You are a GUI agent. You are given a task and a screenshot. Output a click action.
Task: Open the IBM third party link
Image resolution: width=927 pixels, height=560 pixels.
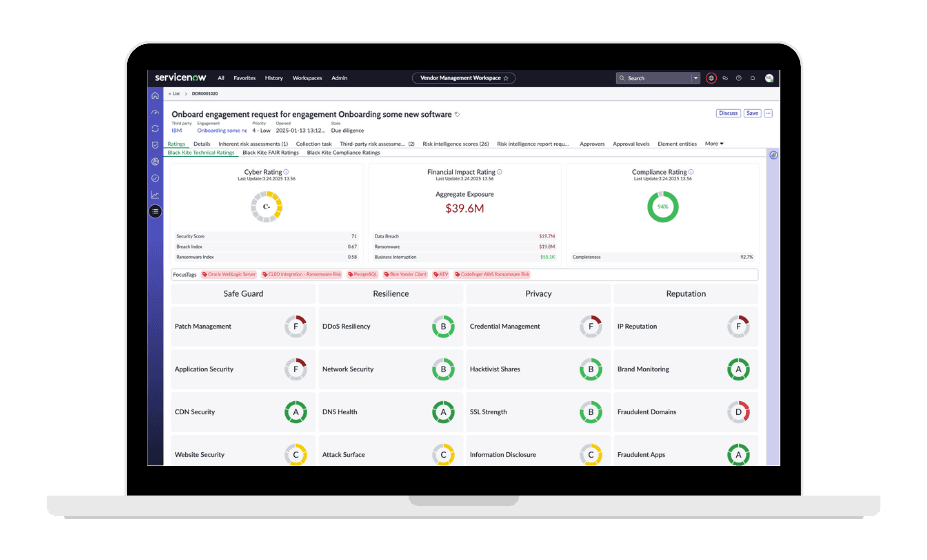pos(176,130)
